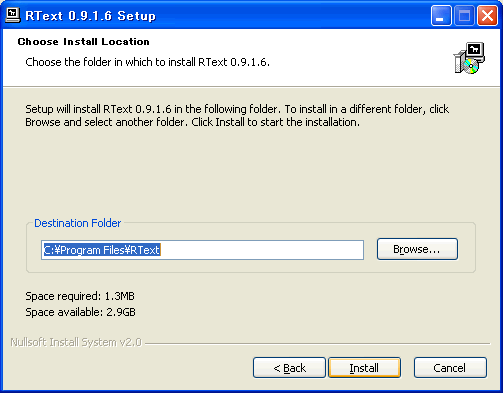Go back with the Back button
Viewport: 503px width, 393px height.
(x=289, y=368)
